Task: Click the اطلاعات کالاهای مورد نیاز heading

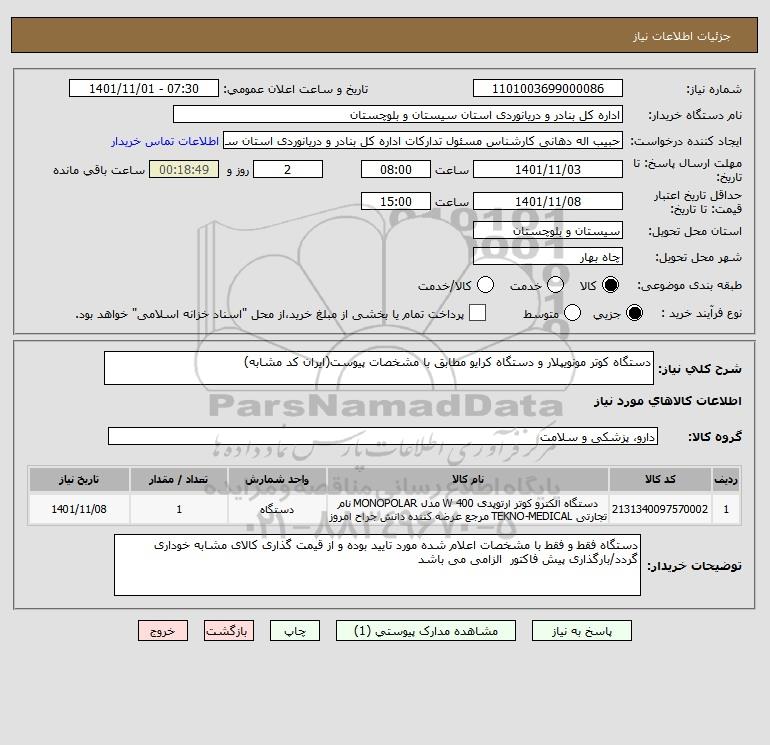Action: point(667,401)
